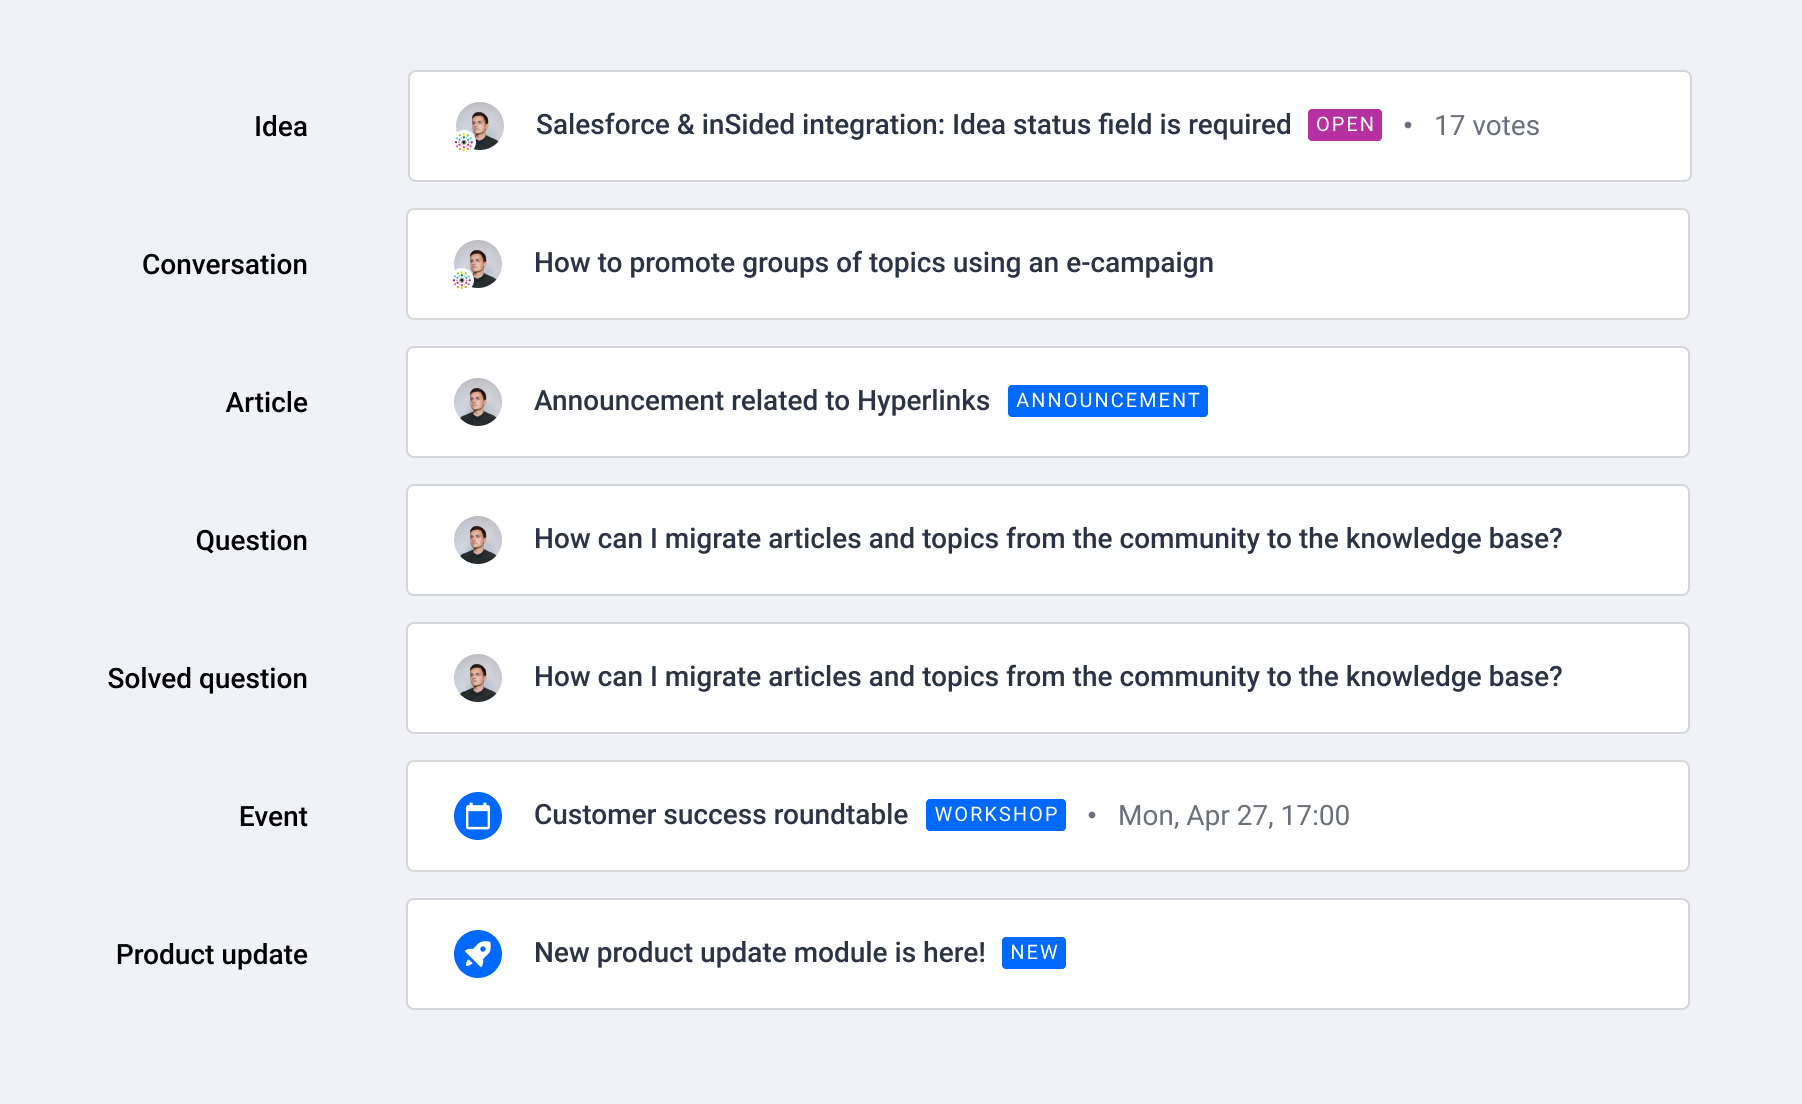Click the Product update label

212,955
